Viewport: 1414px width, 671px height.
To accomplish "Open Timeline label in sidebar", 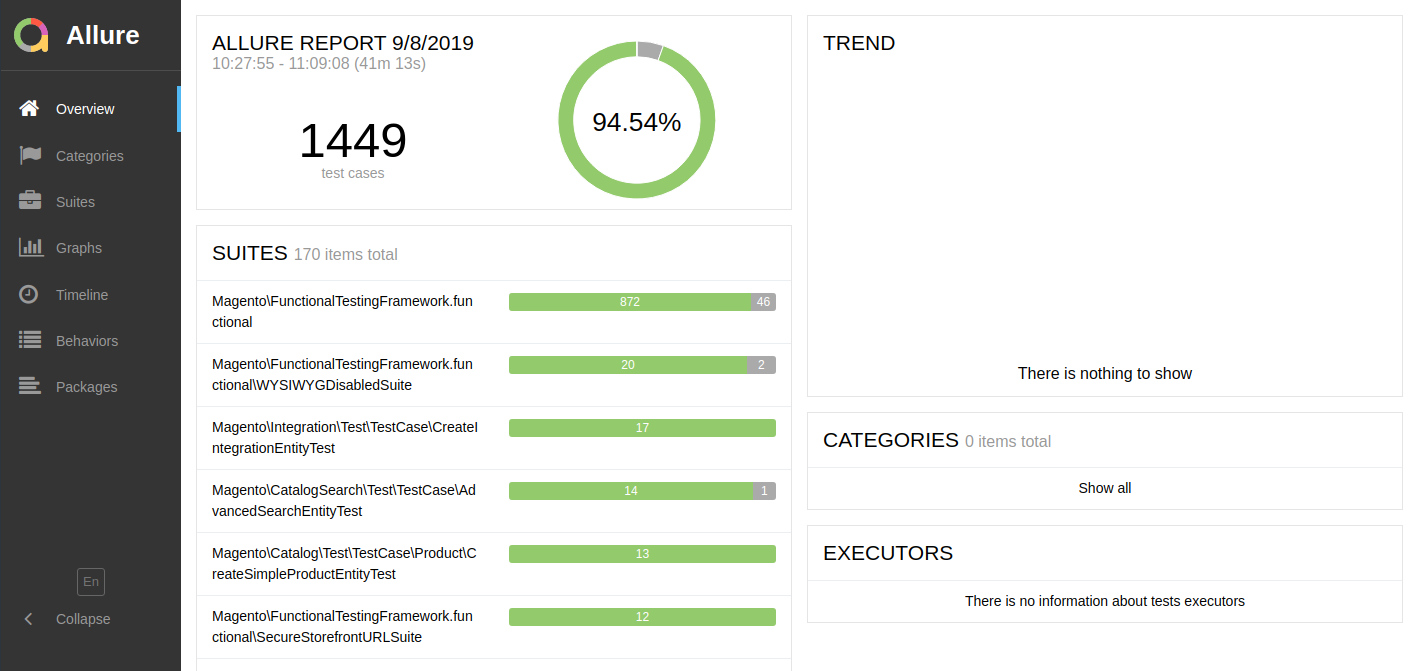I will [x=82, y=295].
